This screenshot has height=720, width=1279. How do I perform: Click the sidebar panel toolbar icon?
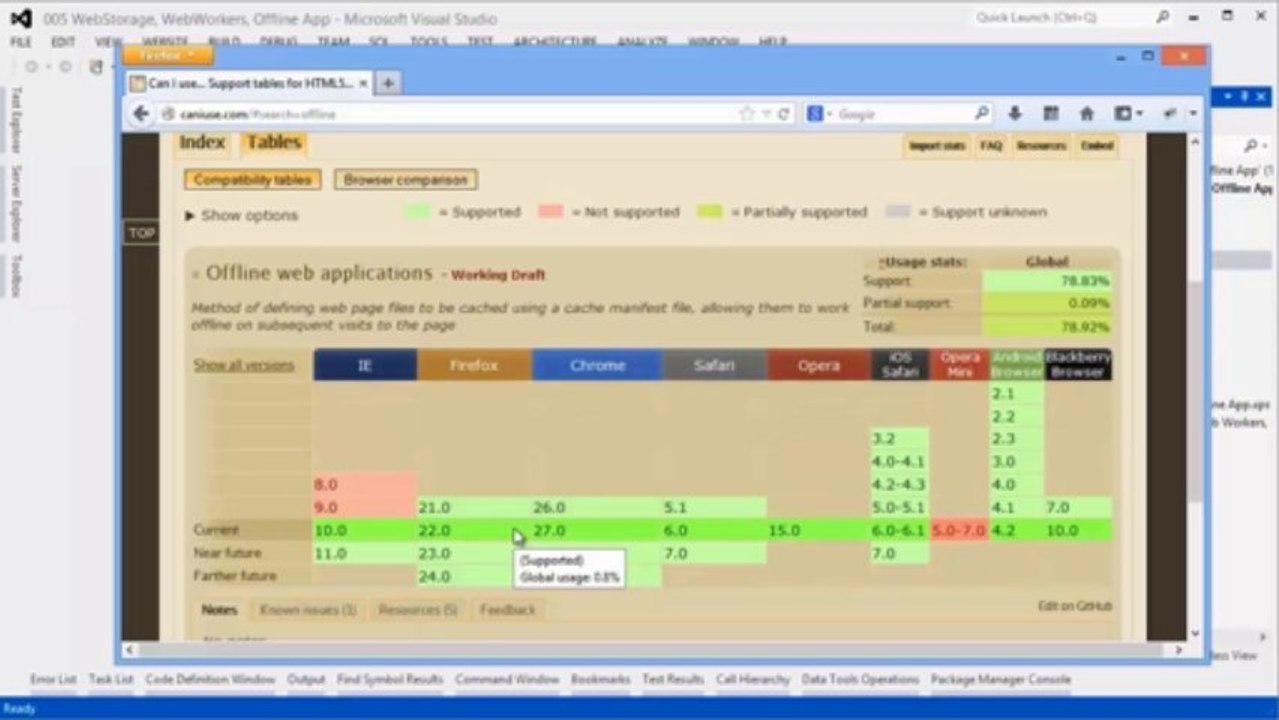[x=1123, y=114]
